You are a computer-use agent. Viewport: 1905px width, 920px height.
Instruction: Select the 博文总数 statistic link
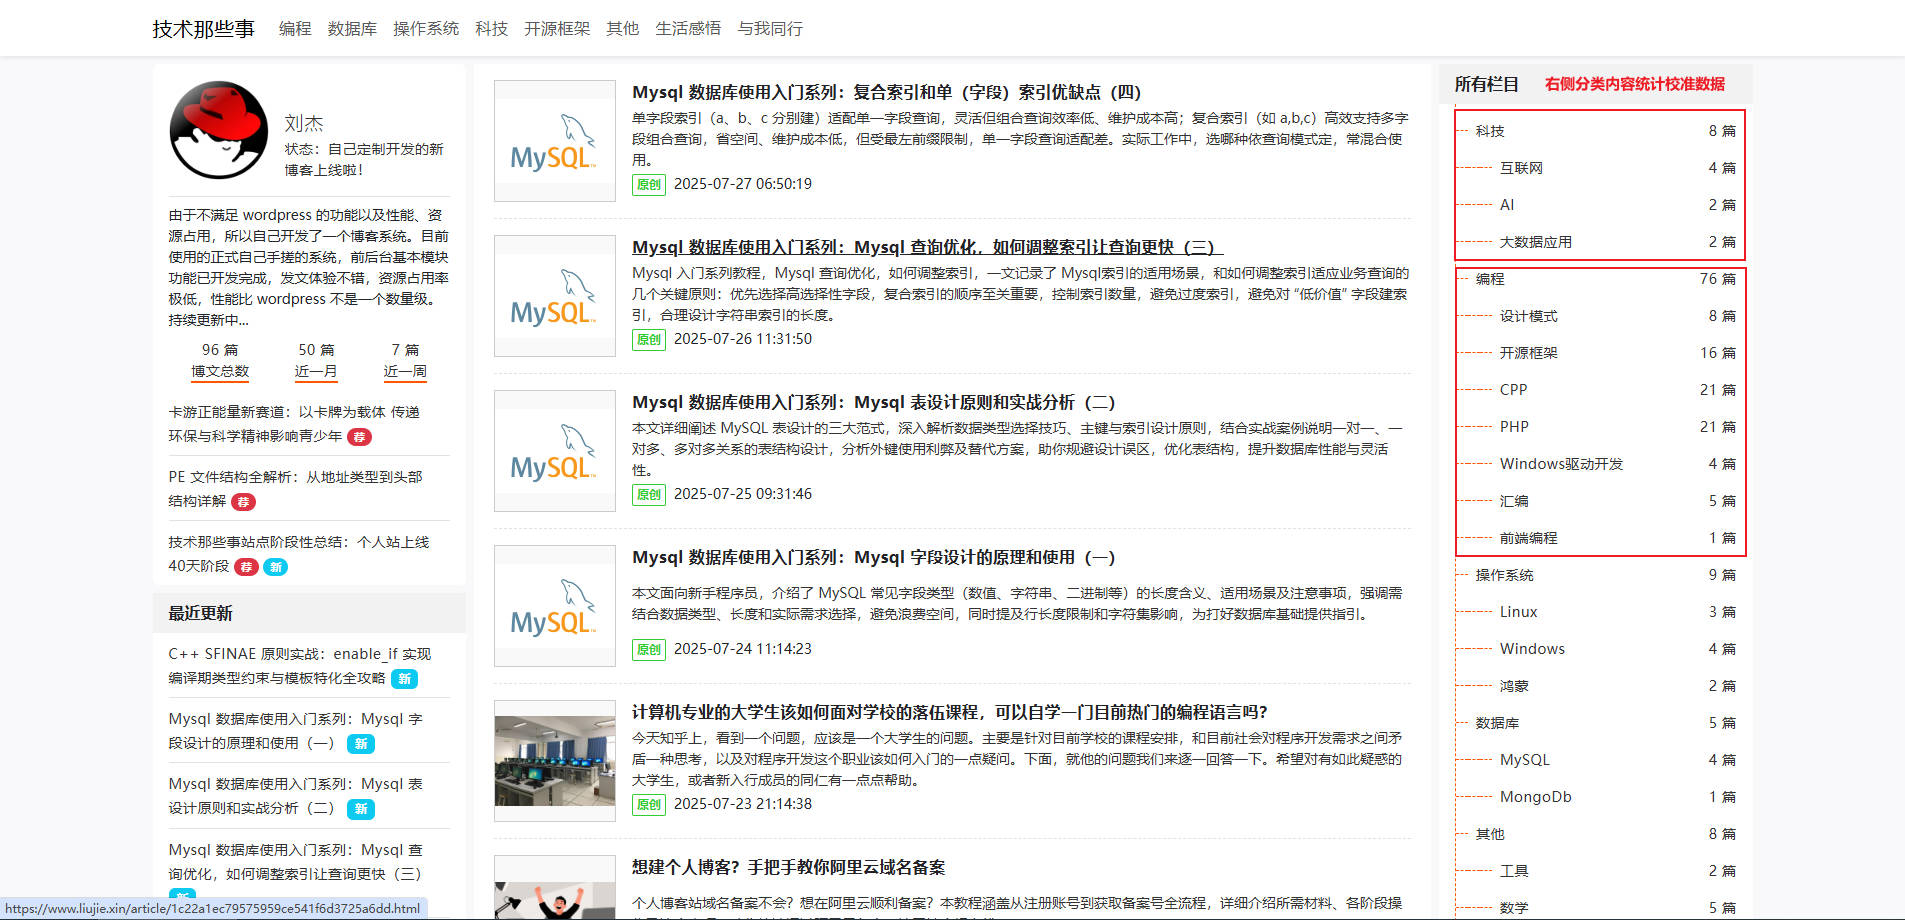(220, 371)
